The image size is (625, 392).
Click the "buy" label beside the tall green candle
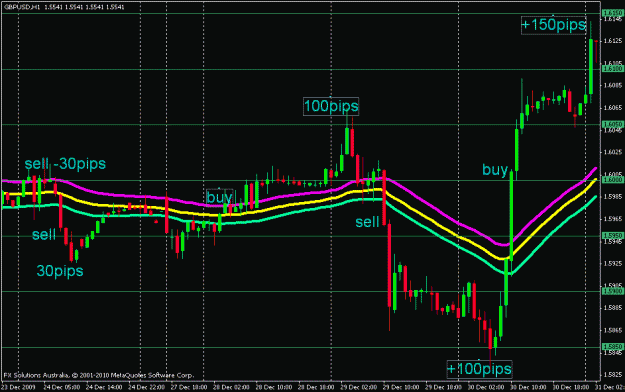(495, 170)
